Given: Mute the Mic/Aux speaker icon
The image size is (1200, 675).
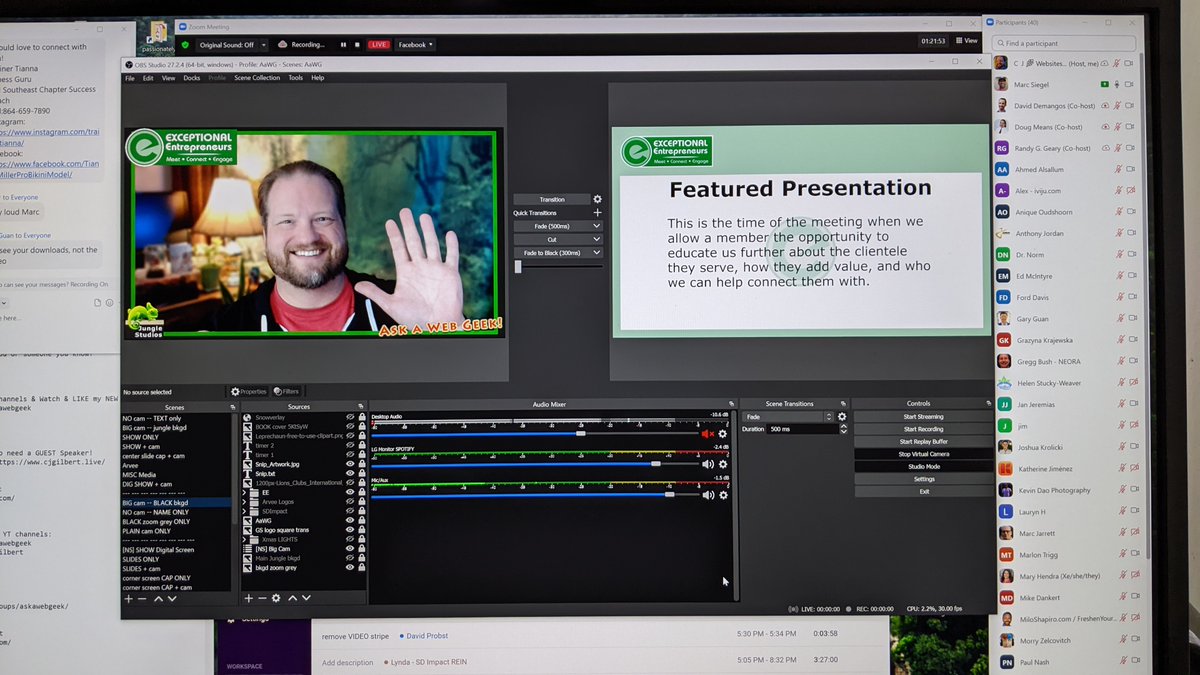Looking at the screenshot, I should coord(708,495).
